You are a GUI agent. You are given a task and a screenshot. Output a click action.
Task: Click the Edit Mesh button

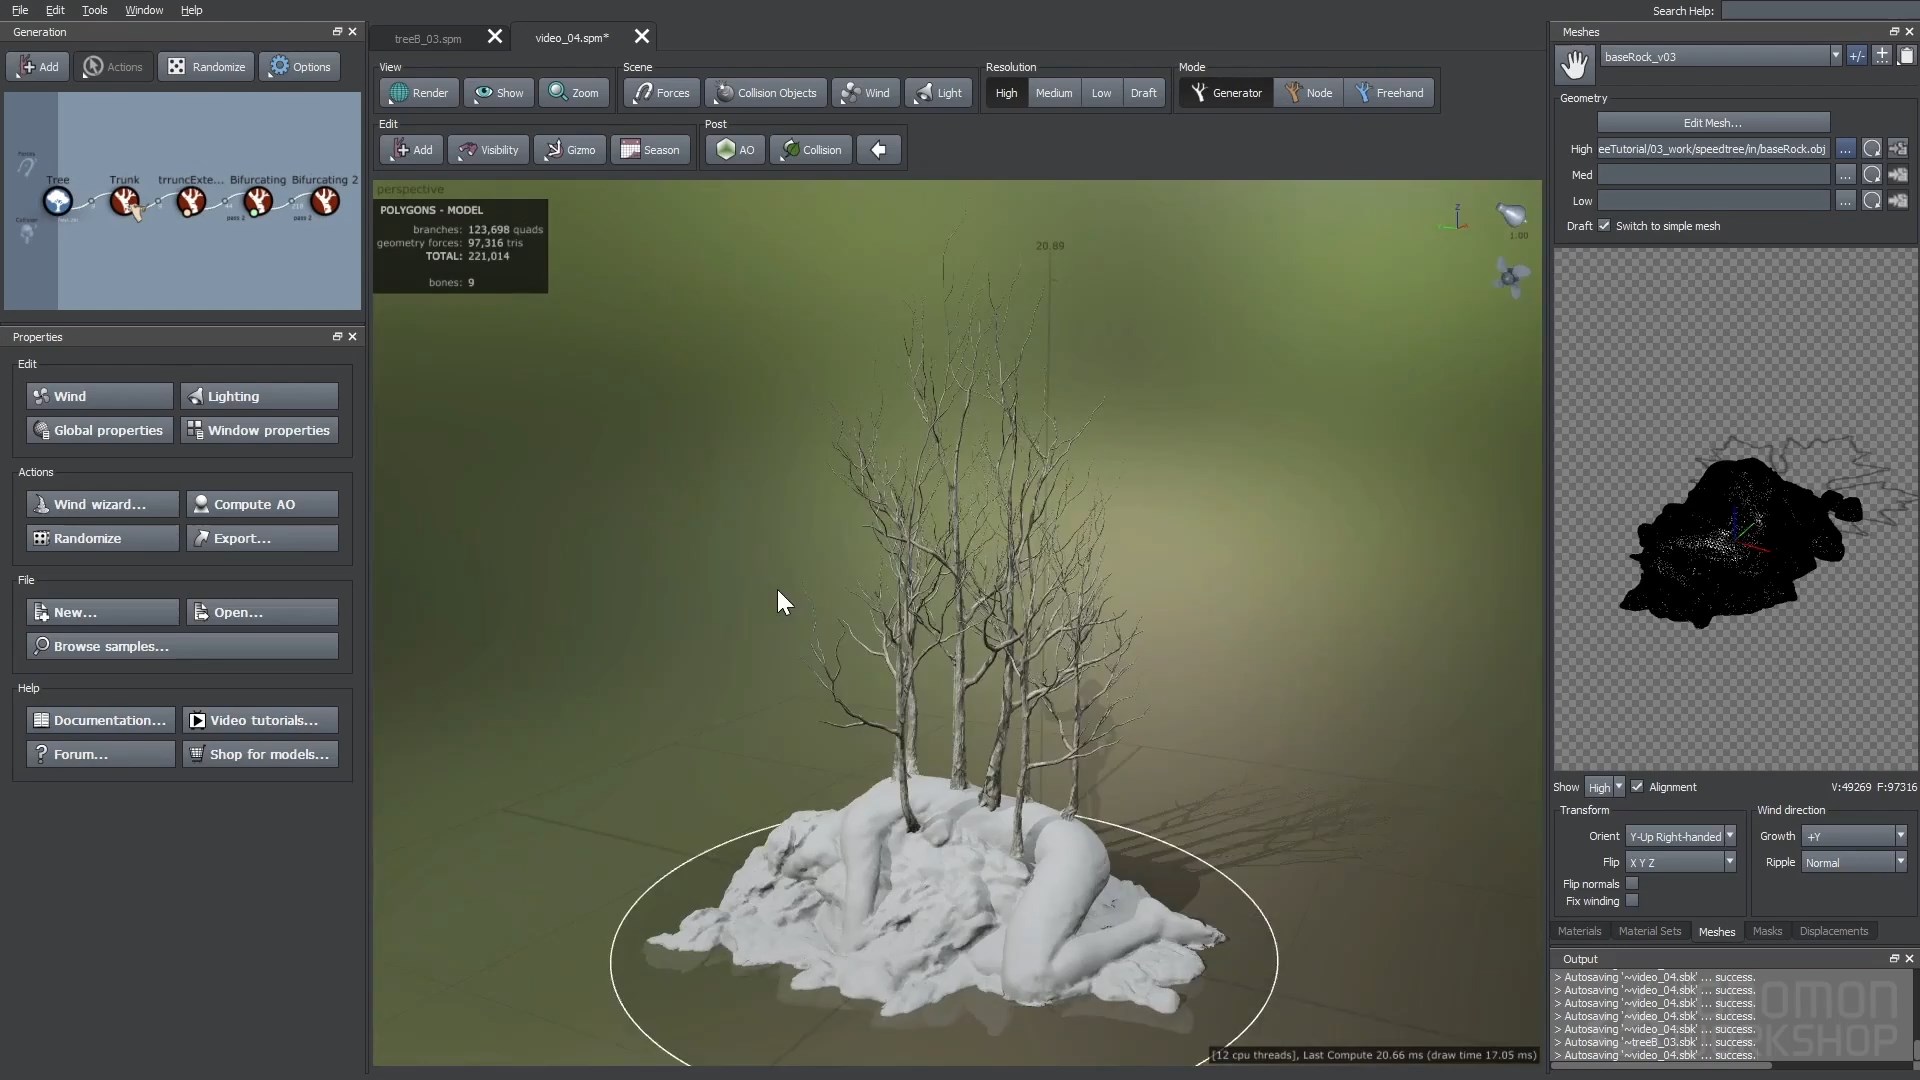pyautogui.click(x=1712, y=122)
